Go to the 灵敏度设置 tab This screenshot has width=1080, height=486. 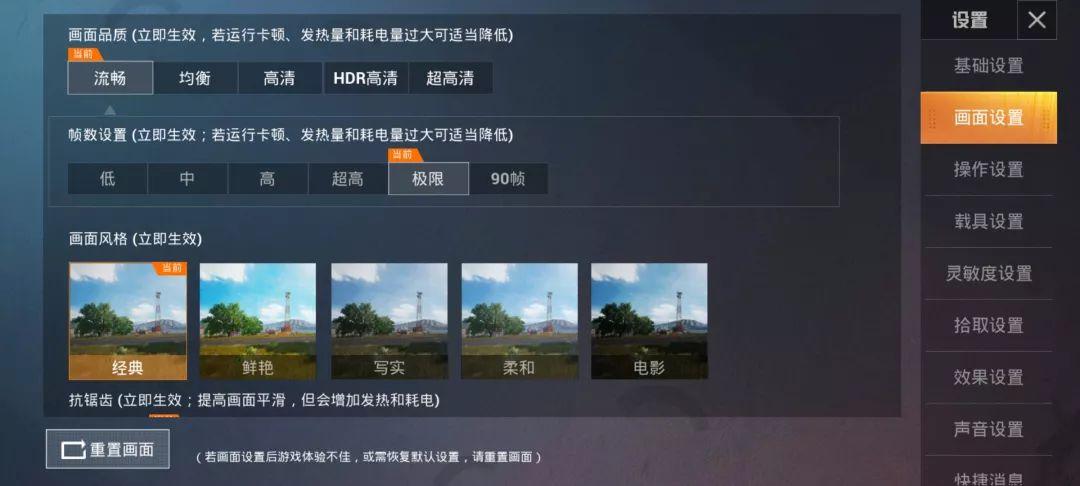tap(988, 273)
